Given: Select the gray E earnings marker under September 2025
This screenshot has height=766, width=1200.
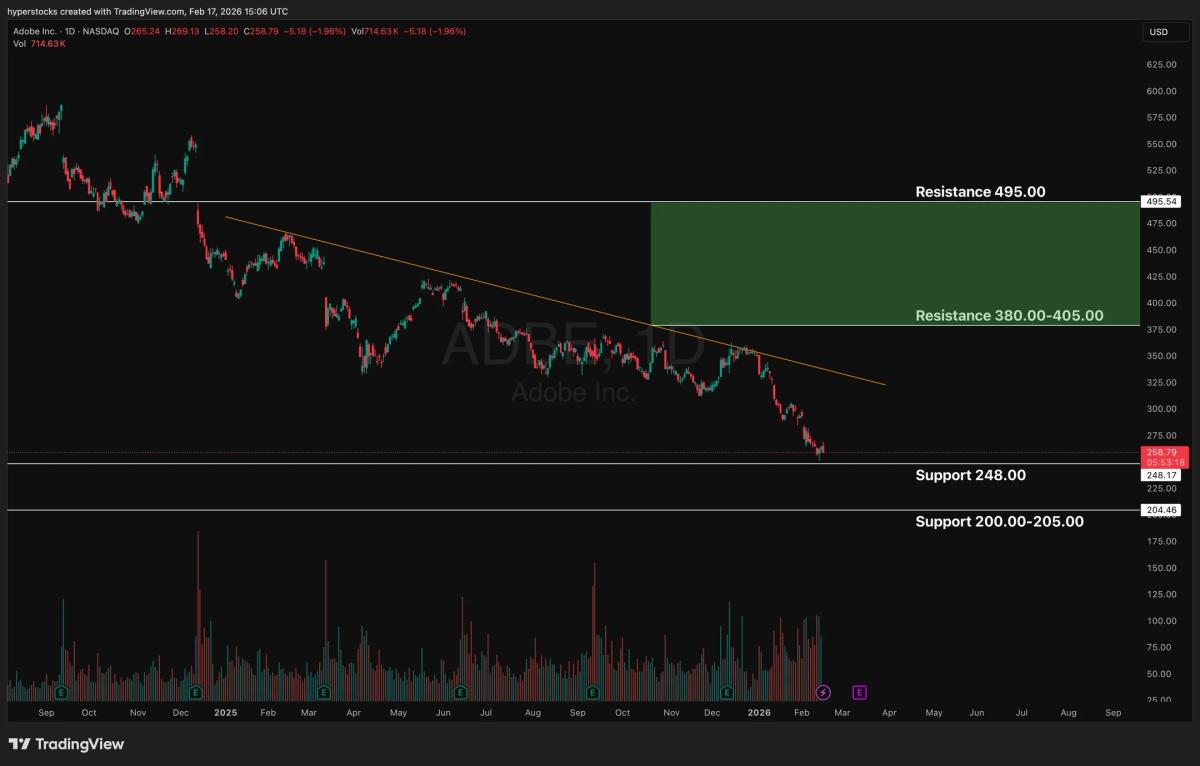Looking at the screenshot, I should 594,691.
